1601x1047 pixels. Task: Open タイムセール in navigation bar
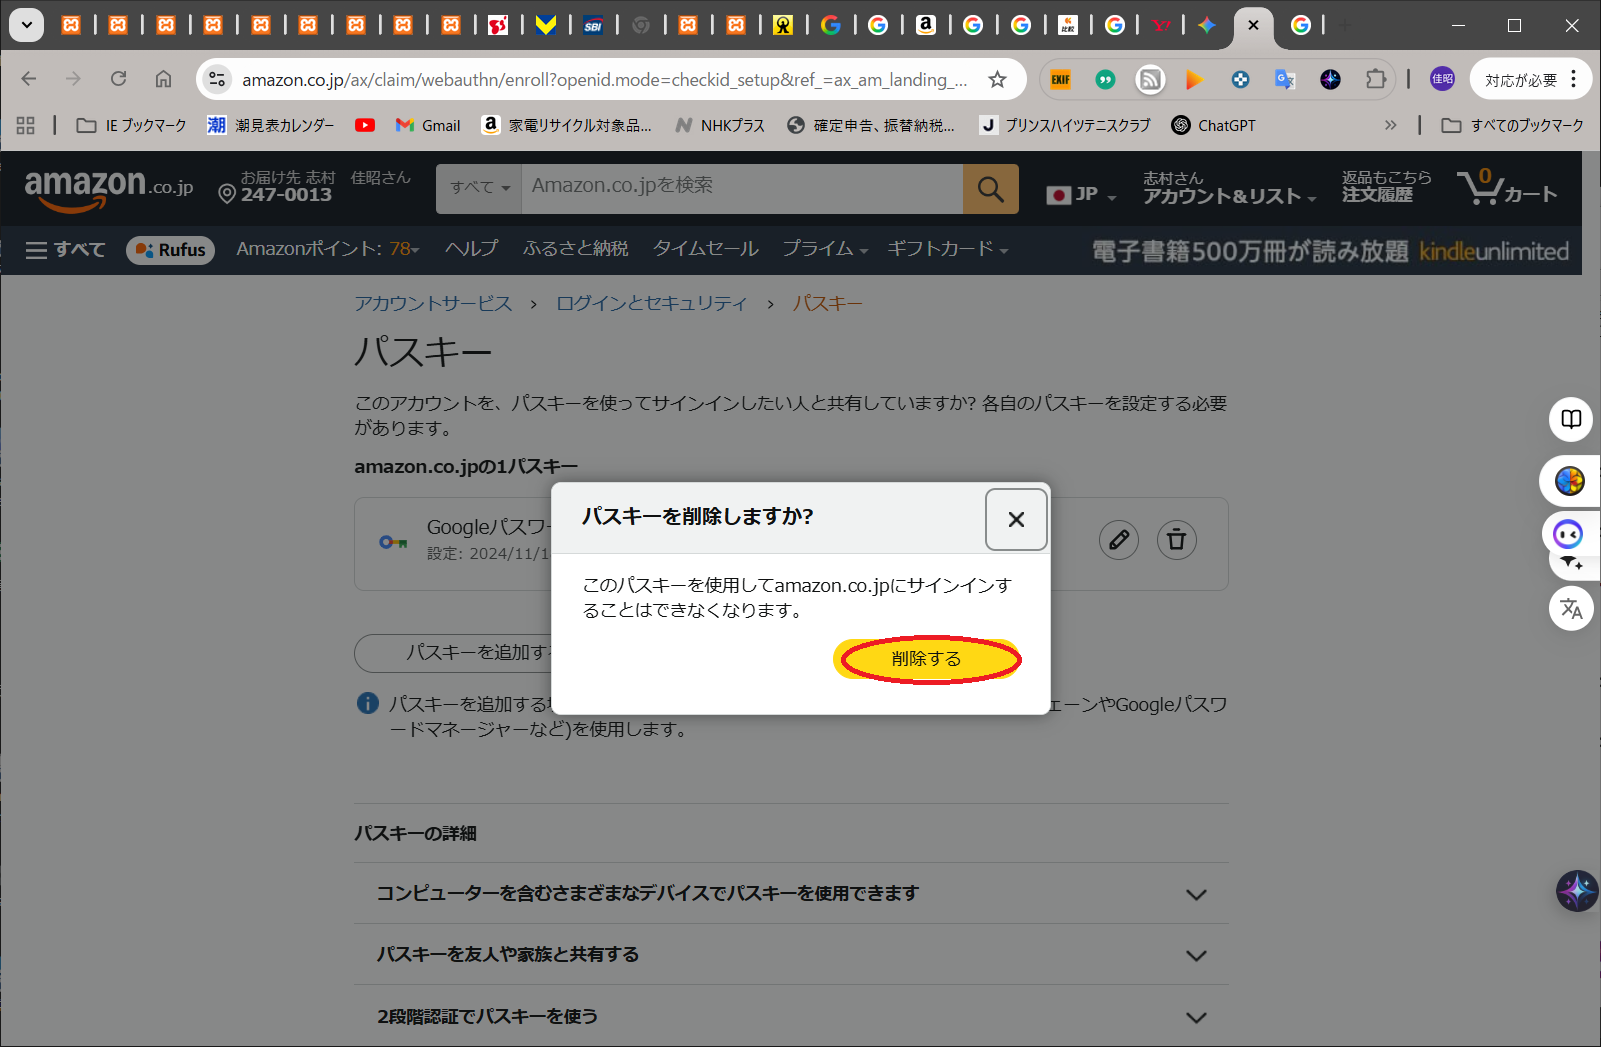[x=705, y=249]
